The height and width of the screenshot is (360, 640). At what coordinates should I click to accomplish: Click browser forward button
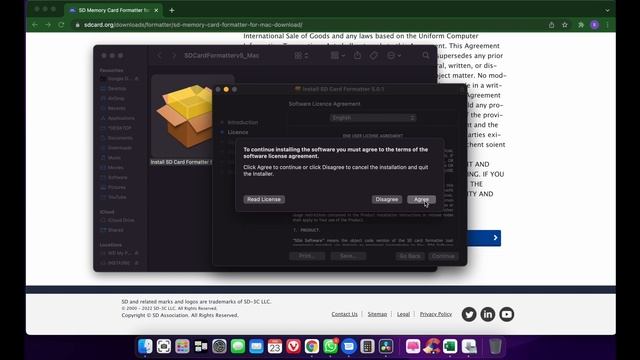48,25
